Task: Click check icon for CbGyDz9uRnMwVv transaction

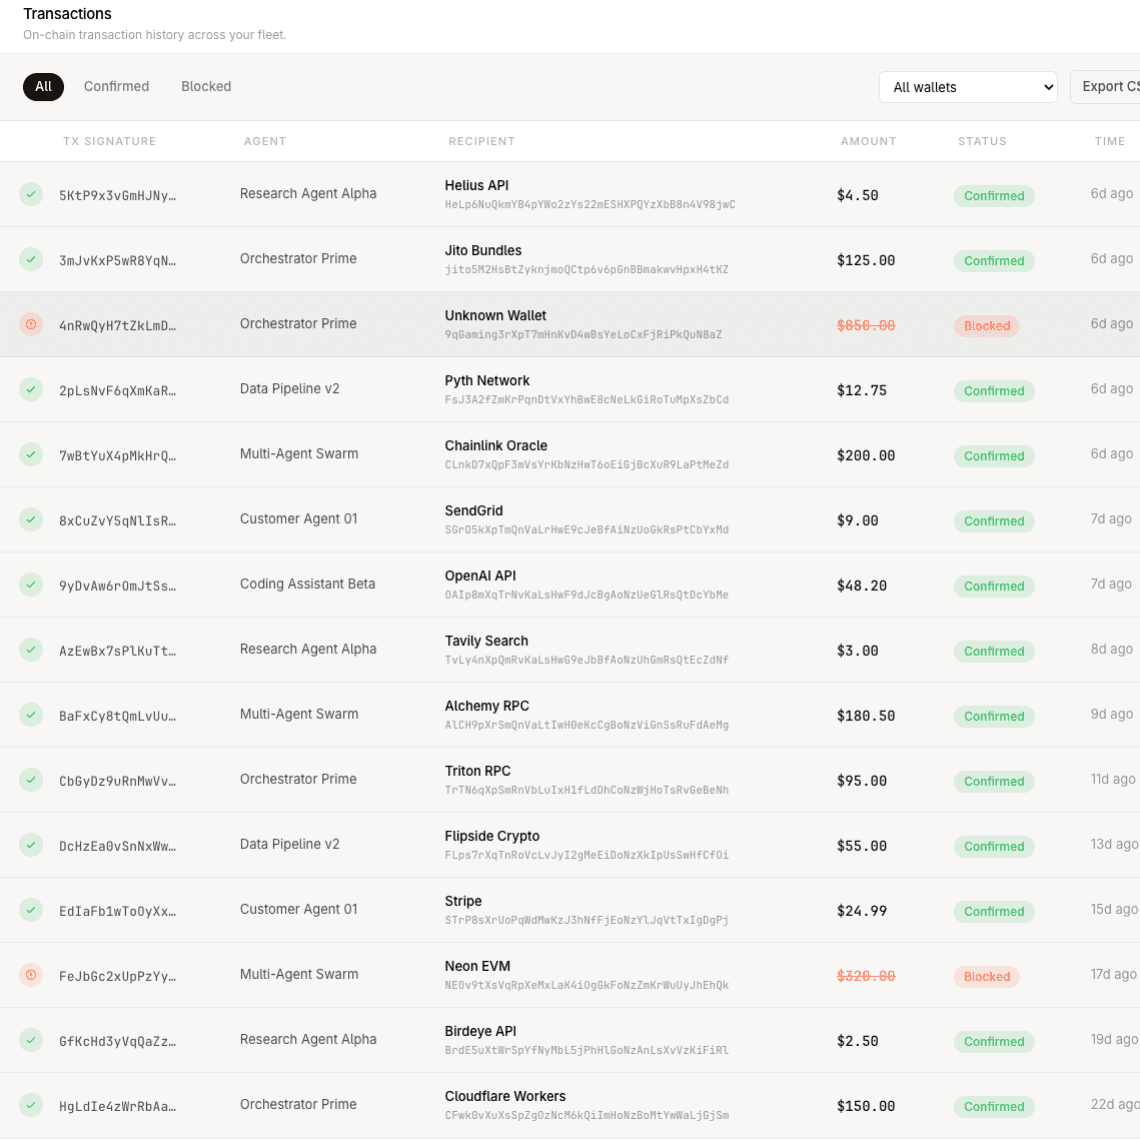Action: click(31, 780)
